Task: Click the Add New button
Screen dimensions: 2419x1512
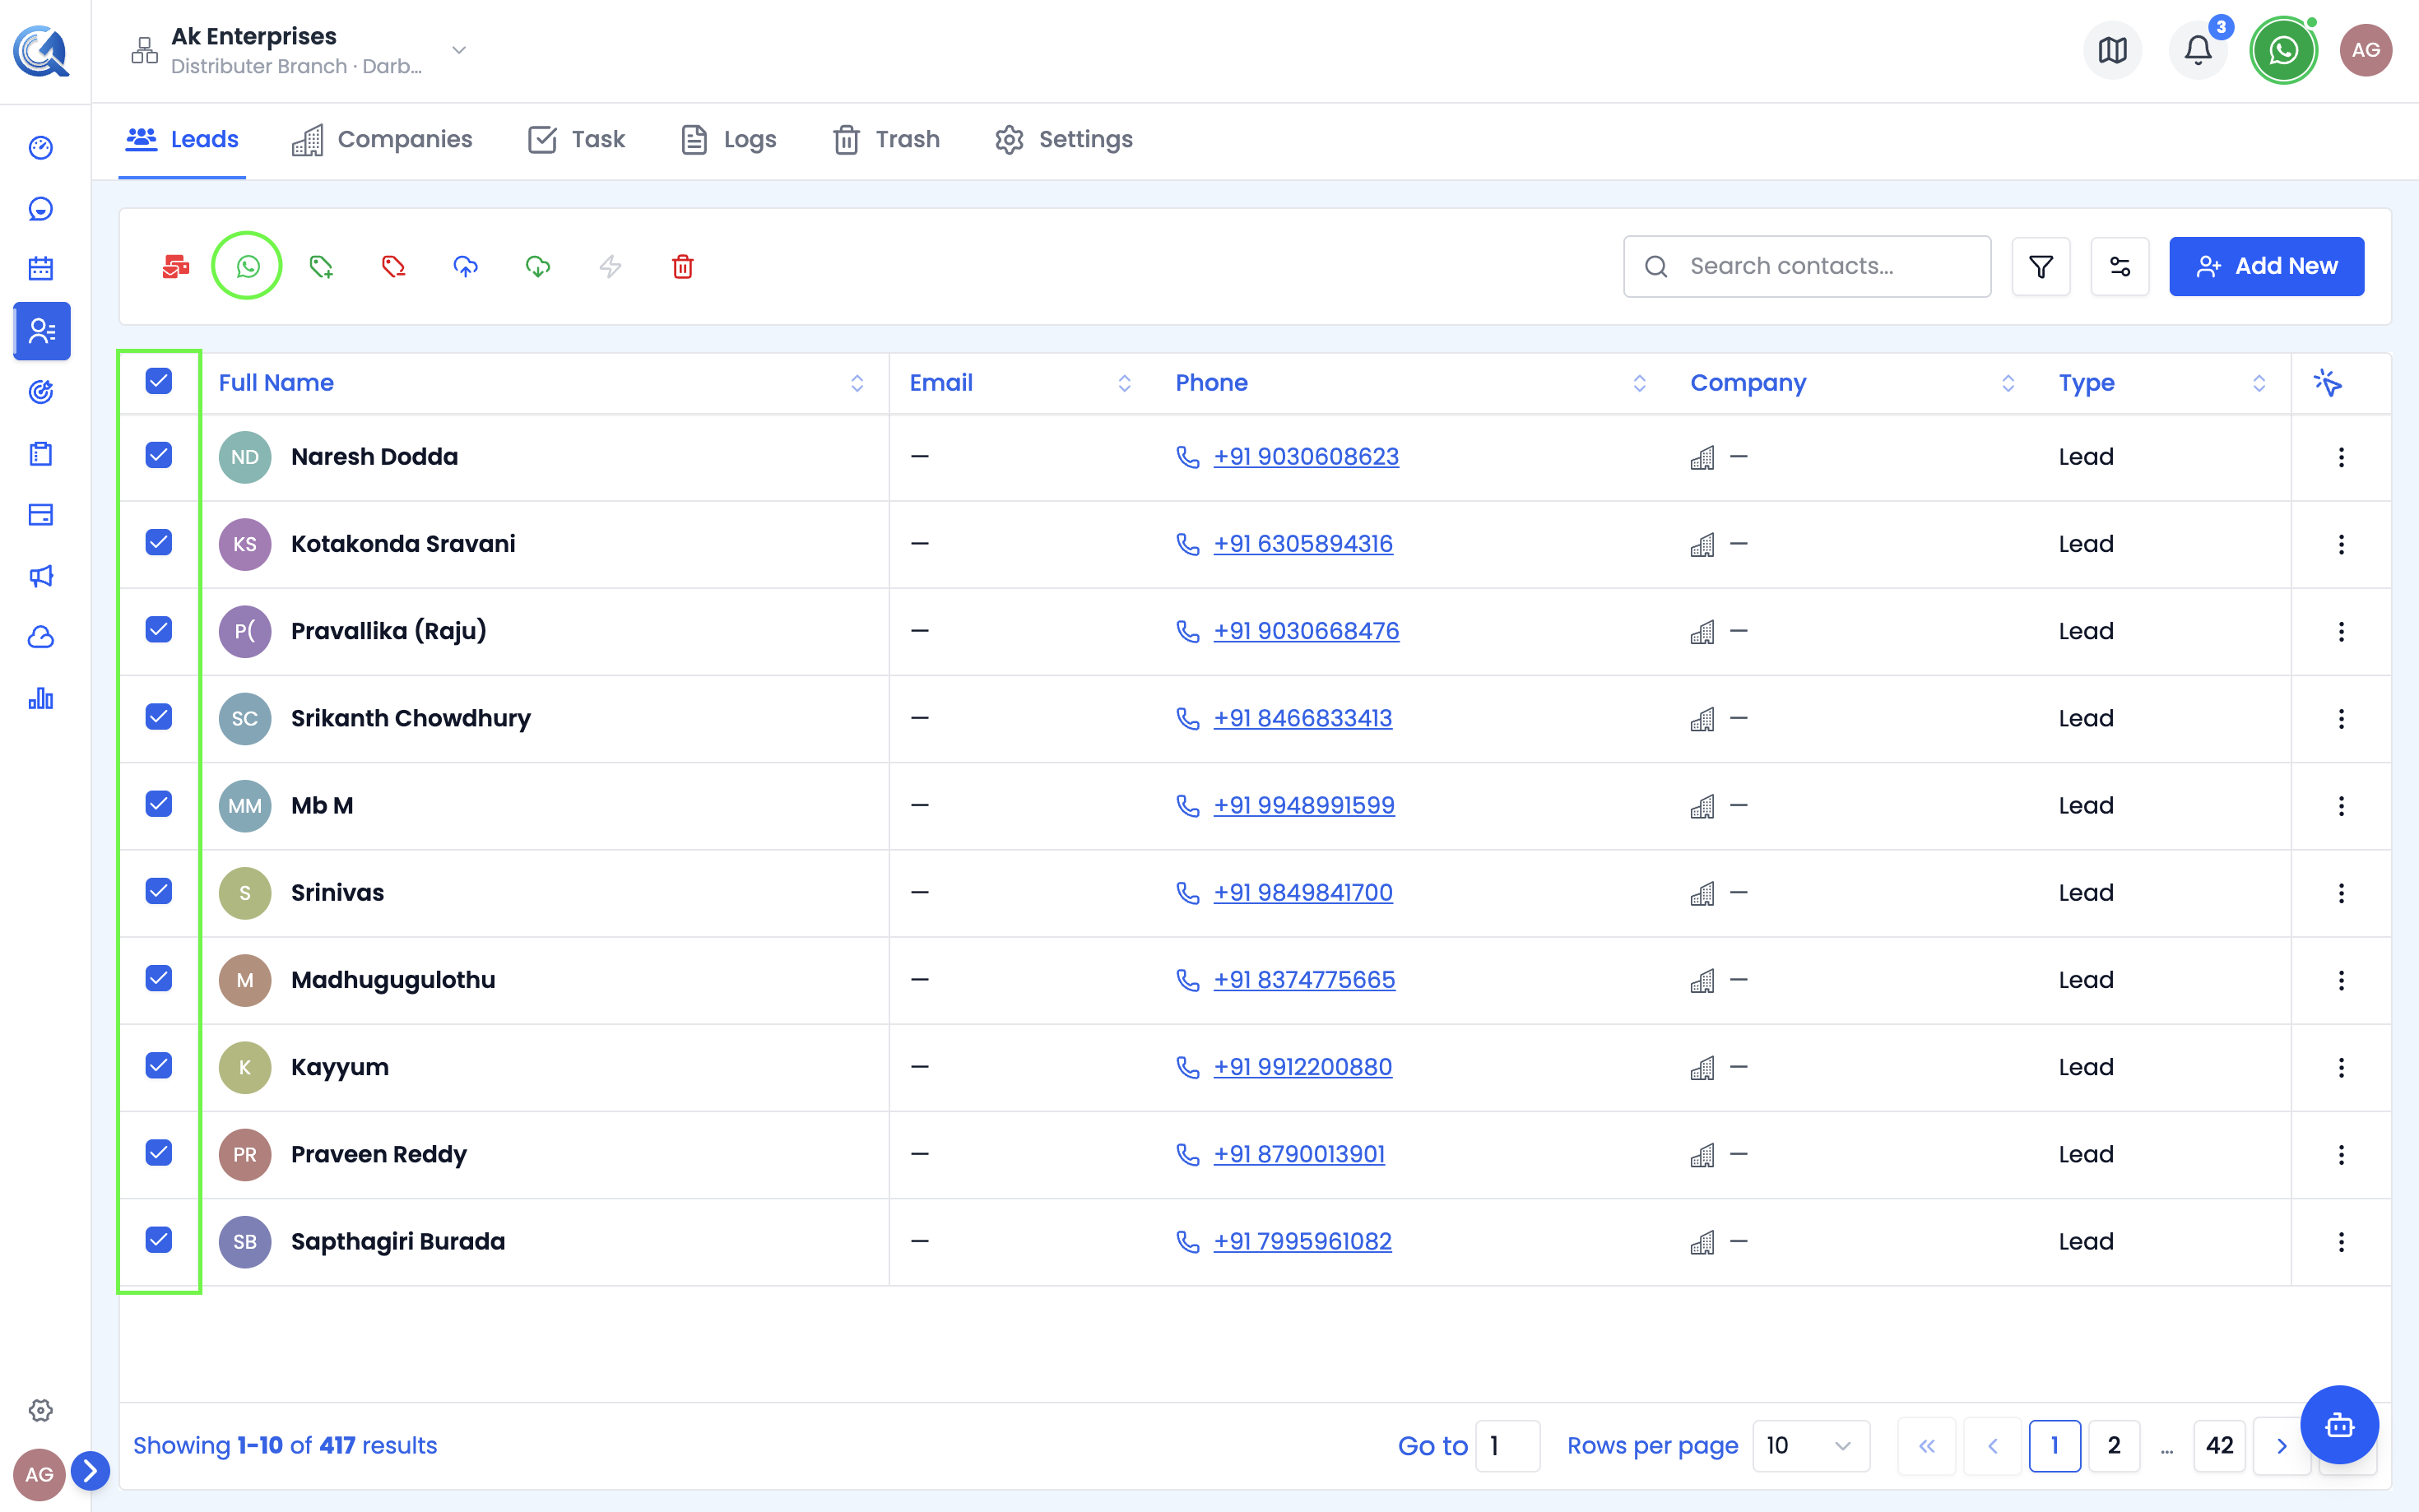Action: 2266,266
